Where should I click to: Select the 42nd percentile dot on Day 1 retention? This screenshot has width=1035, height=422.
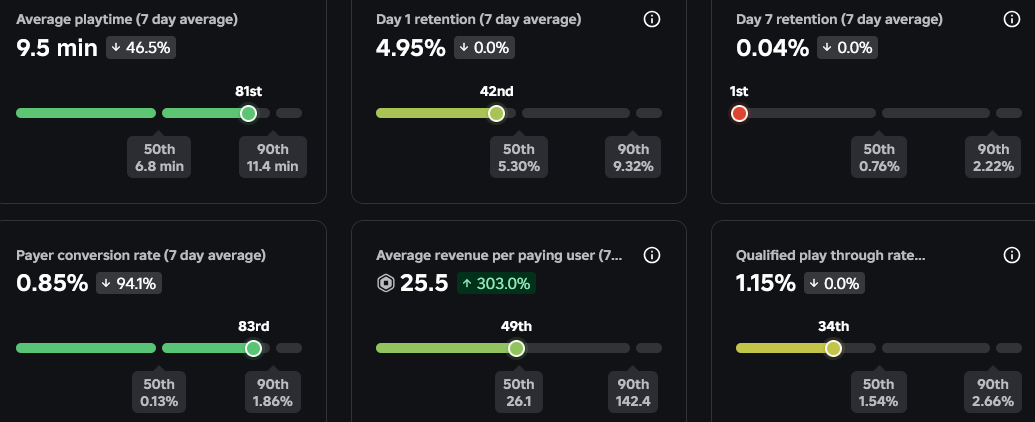point(496,113)
